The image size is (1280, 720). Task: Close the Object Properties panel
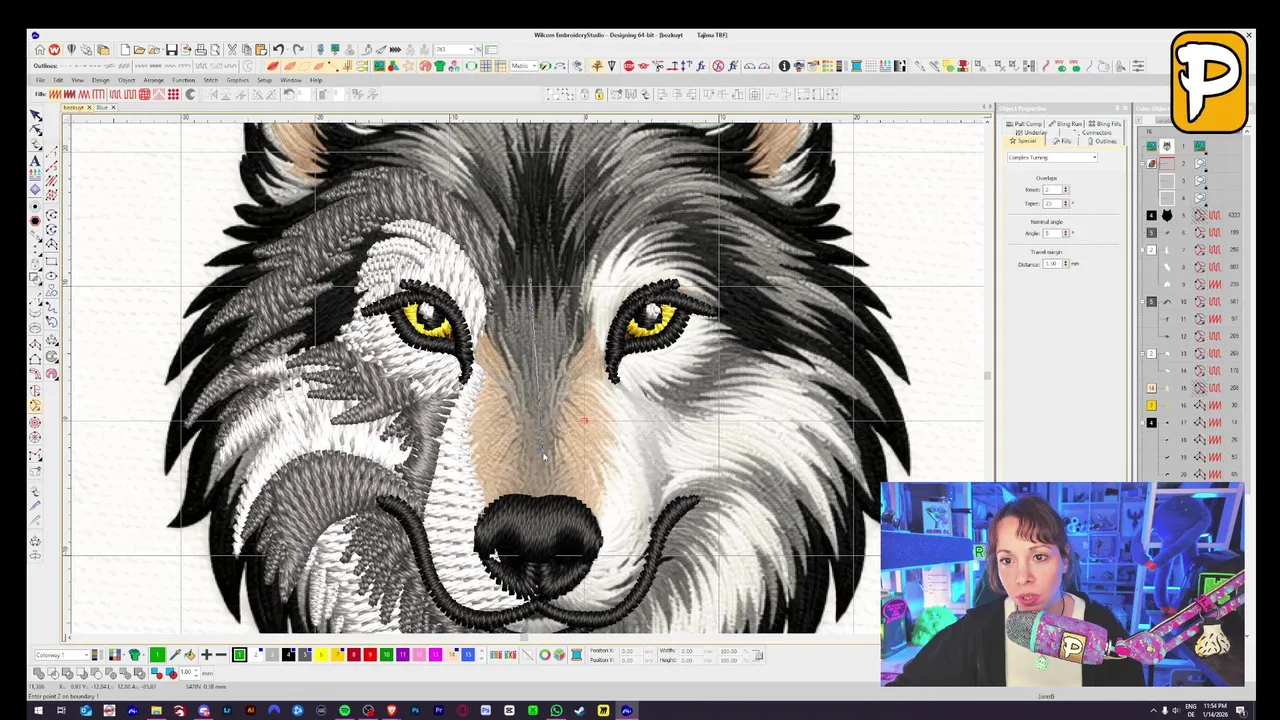point(1125,108)
